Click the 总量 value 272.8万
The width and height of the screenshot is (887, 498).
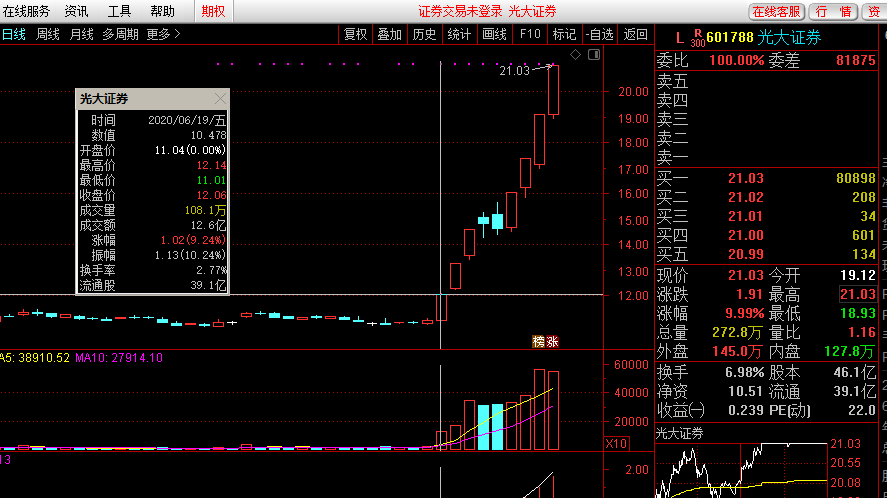[737, 333]
